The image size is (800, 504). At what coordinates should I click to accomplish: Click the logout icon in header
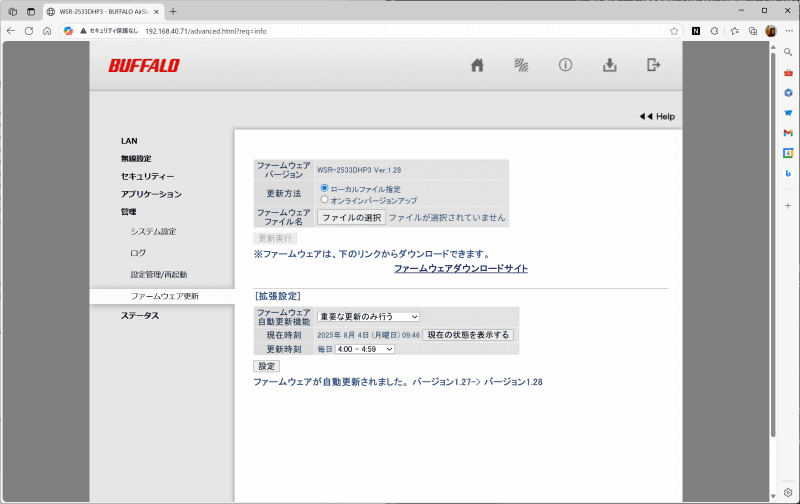click(654, 65)
